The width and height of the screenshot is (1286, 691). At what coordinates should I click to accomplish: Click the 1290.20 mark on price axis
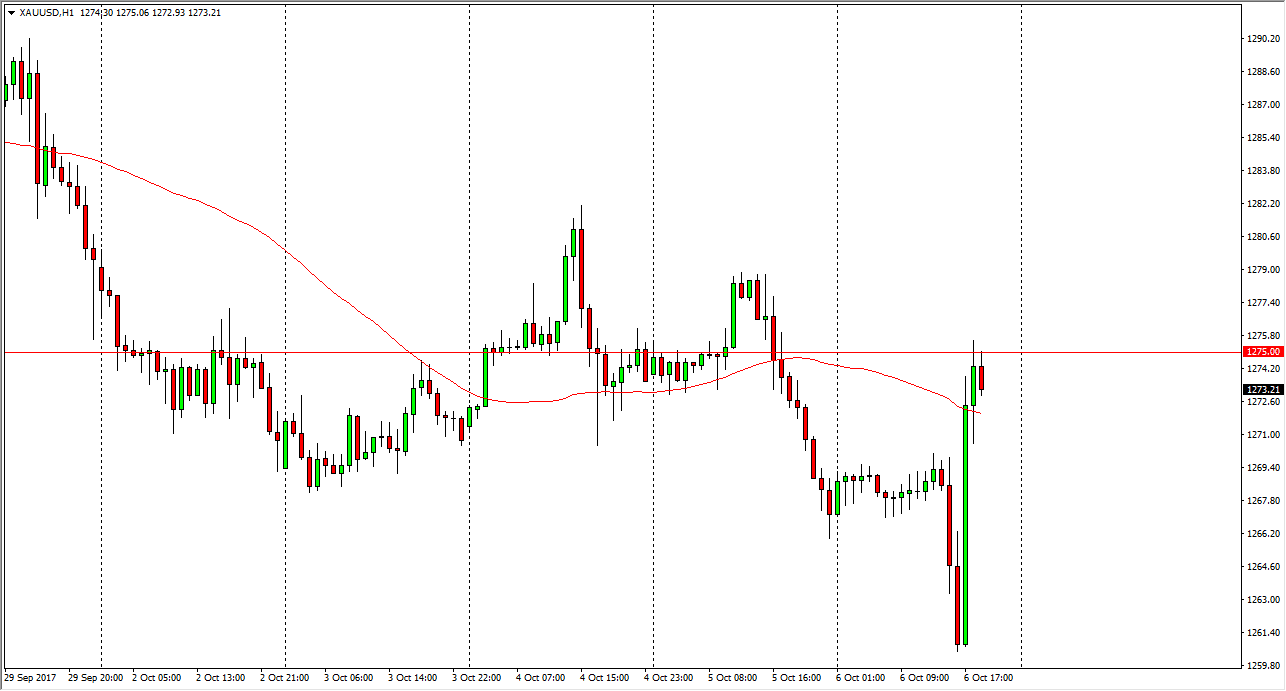[1262, 39]
